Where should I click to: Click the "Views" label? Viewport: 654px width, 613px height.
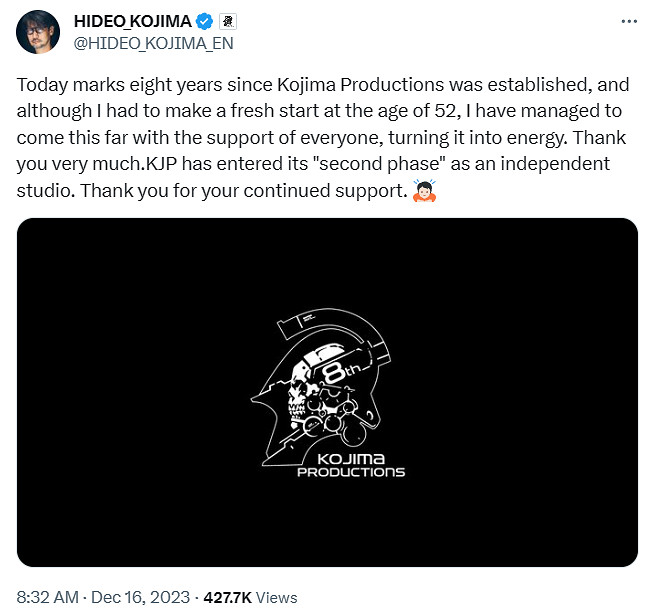(277, 597)
